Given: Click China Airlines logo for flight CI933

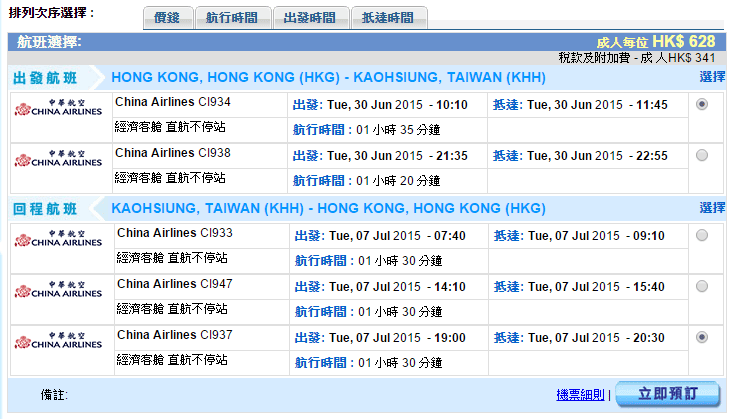Looking at the screenshot, I should [x=58, y=239].
